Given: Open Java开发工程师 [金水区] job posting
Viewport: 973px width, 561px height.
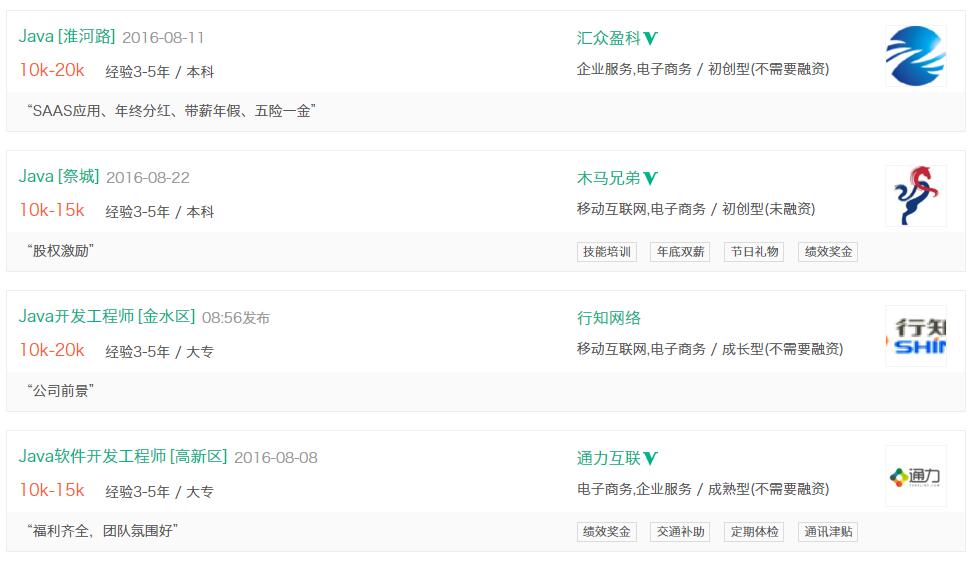Looking at the screenshot, I should (107, 317).
